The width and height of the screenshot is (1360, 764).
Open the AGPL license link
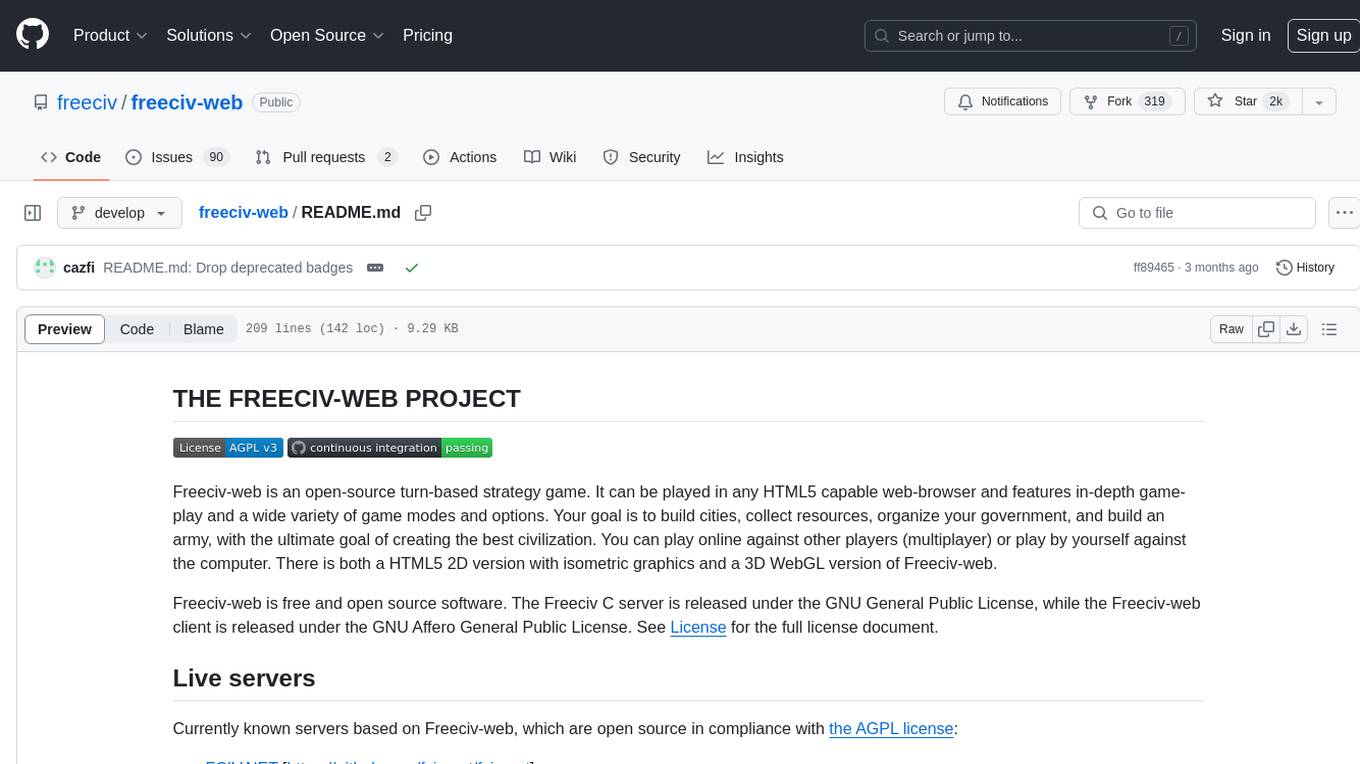tap(891, 728)
